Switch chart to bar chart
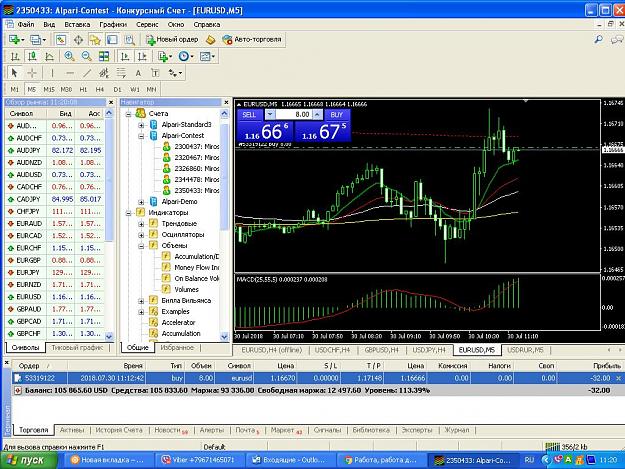This screenshot has width=625, height=469. [x=15, y=56]
